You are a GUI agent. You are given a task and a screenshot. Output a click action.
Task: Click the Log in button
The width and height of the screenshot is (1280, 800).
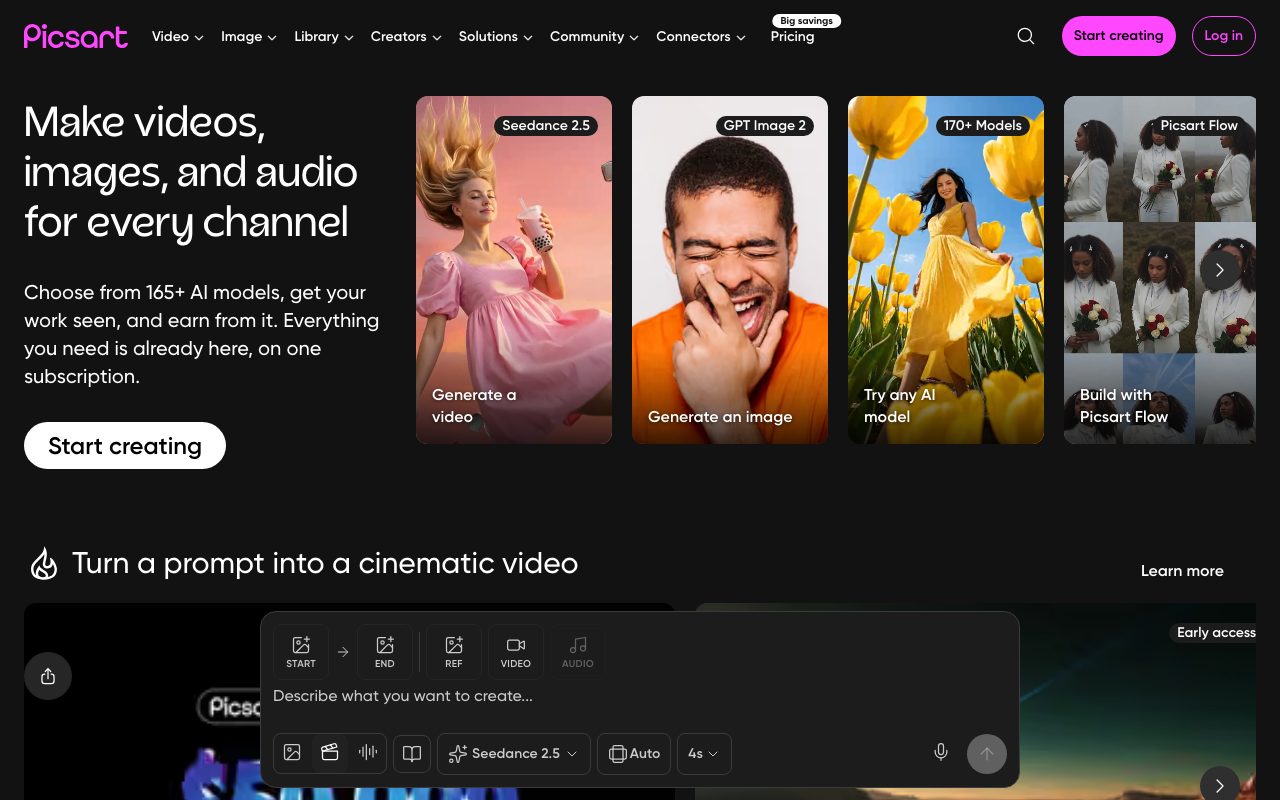[1224, 36]
